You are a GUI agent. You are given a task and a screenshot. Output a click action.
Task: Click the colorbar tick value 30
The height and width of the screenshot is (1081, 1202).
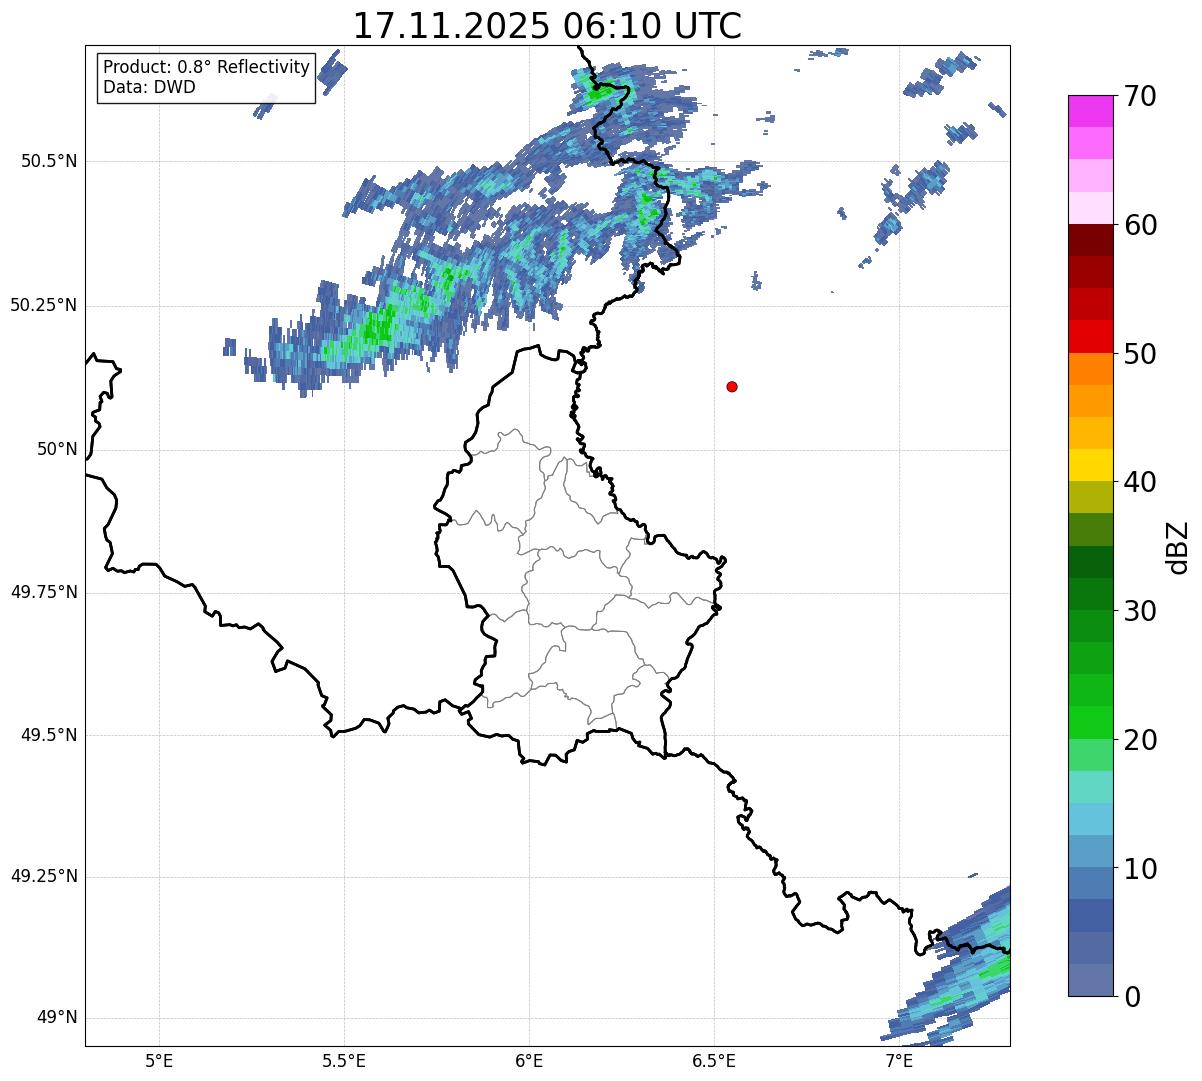point(1140,611)
